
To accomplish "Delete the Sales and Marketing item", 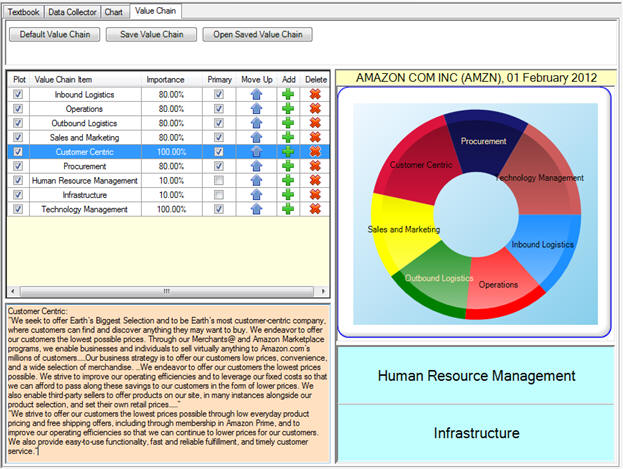I will [315, 137].
